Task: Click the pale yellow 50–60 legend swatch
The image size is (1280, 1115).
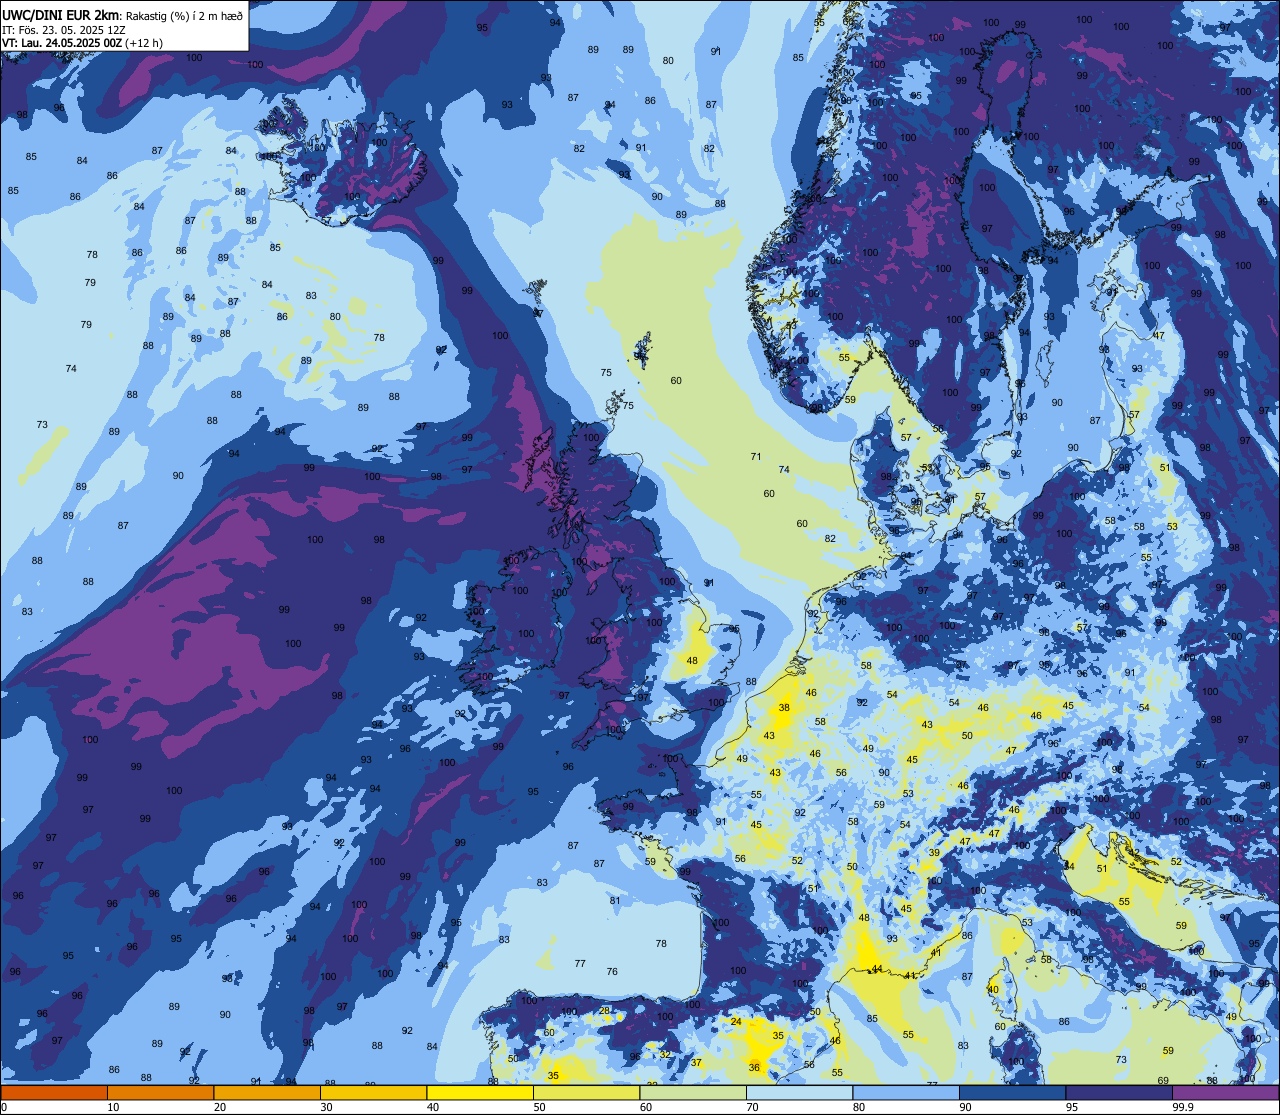Action: 586,1092
